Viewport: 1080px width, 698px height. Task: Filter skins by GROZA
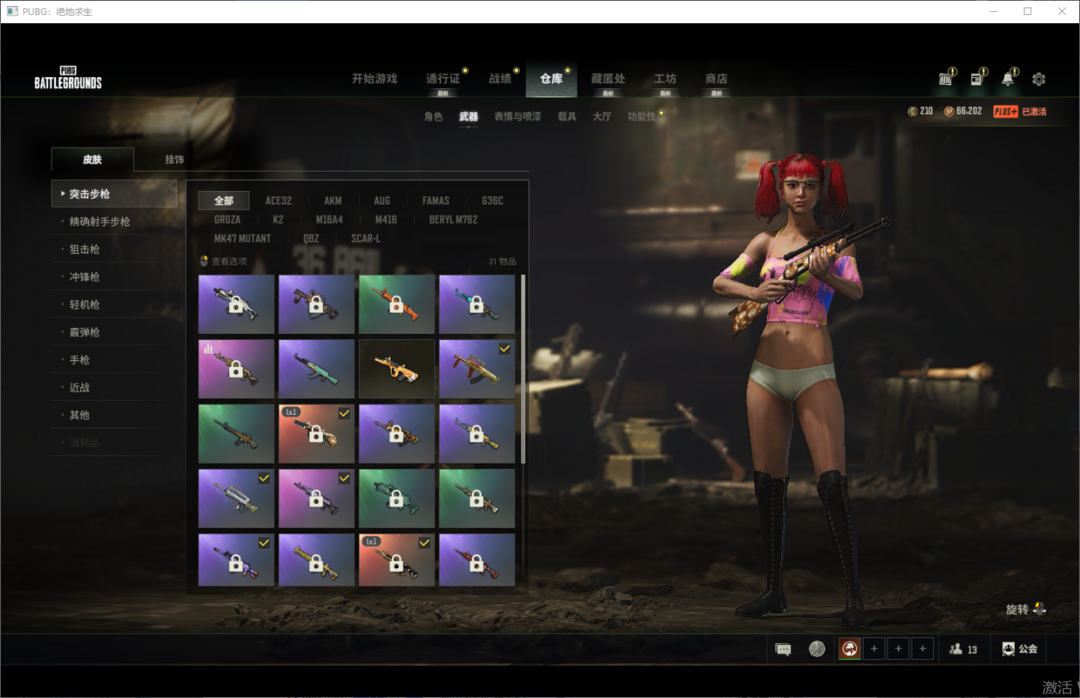(x=227, y=219)
